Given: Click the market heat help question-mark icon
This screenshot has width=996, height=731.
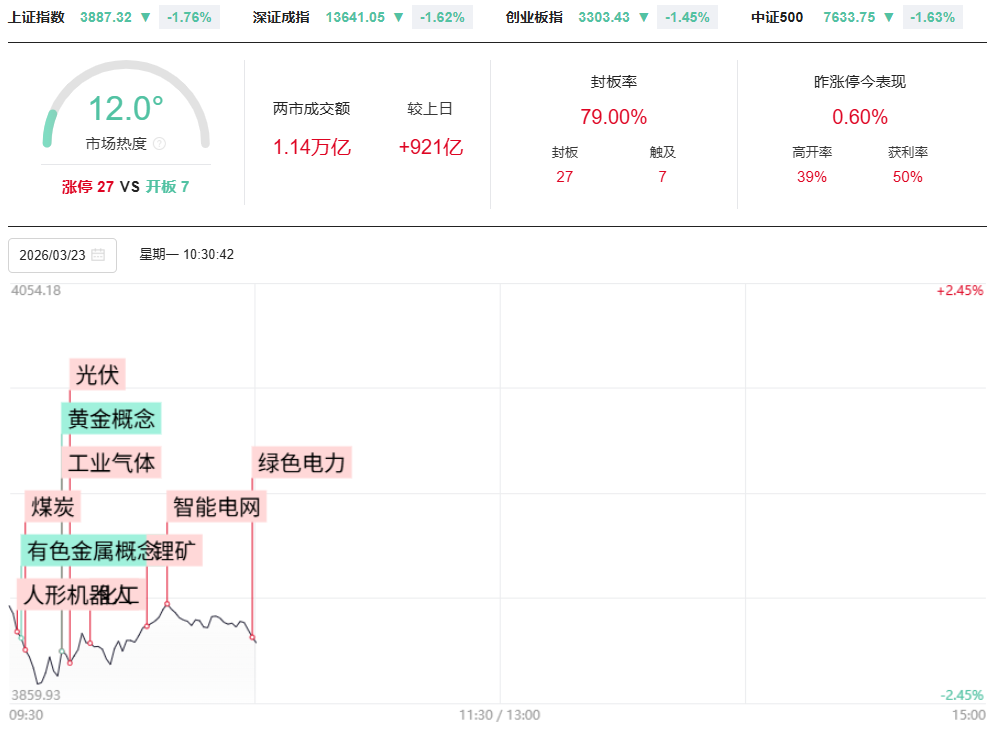Looking at the screenshot, I should 160,144.
